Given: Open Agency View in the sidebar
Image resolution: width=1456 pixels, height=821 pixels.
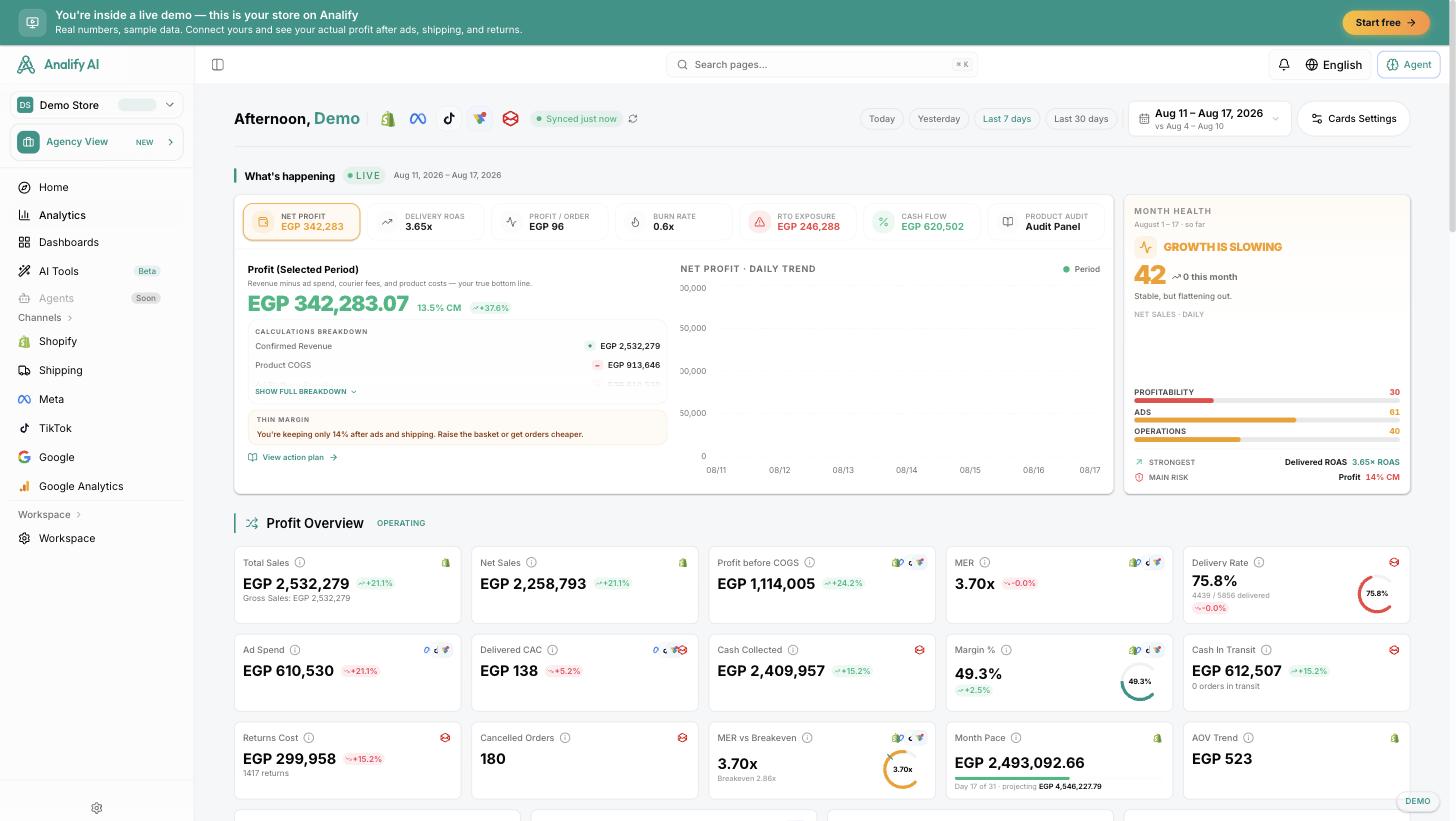Looking at the screenshot, I should point(97,142).
